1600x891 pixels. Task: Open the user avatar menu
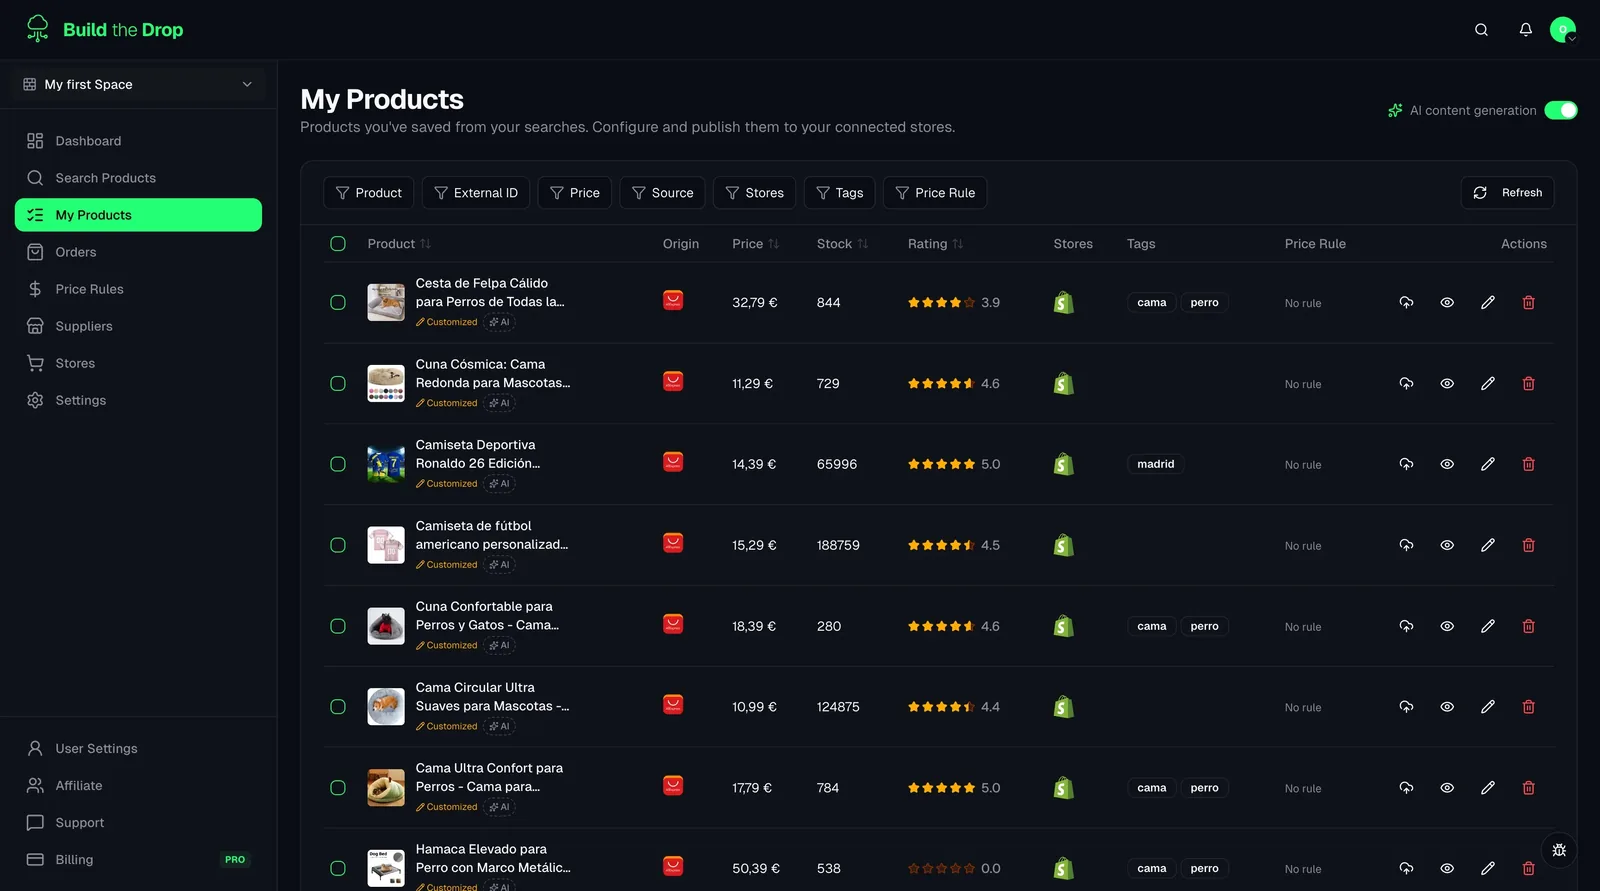[1563, 30]
